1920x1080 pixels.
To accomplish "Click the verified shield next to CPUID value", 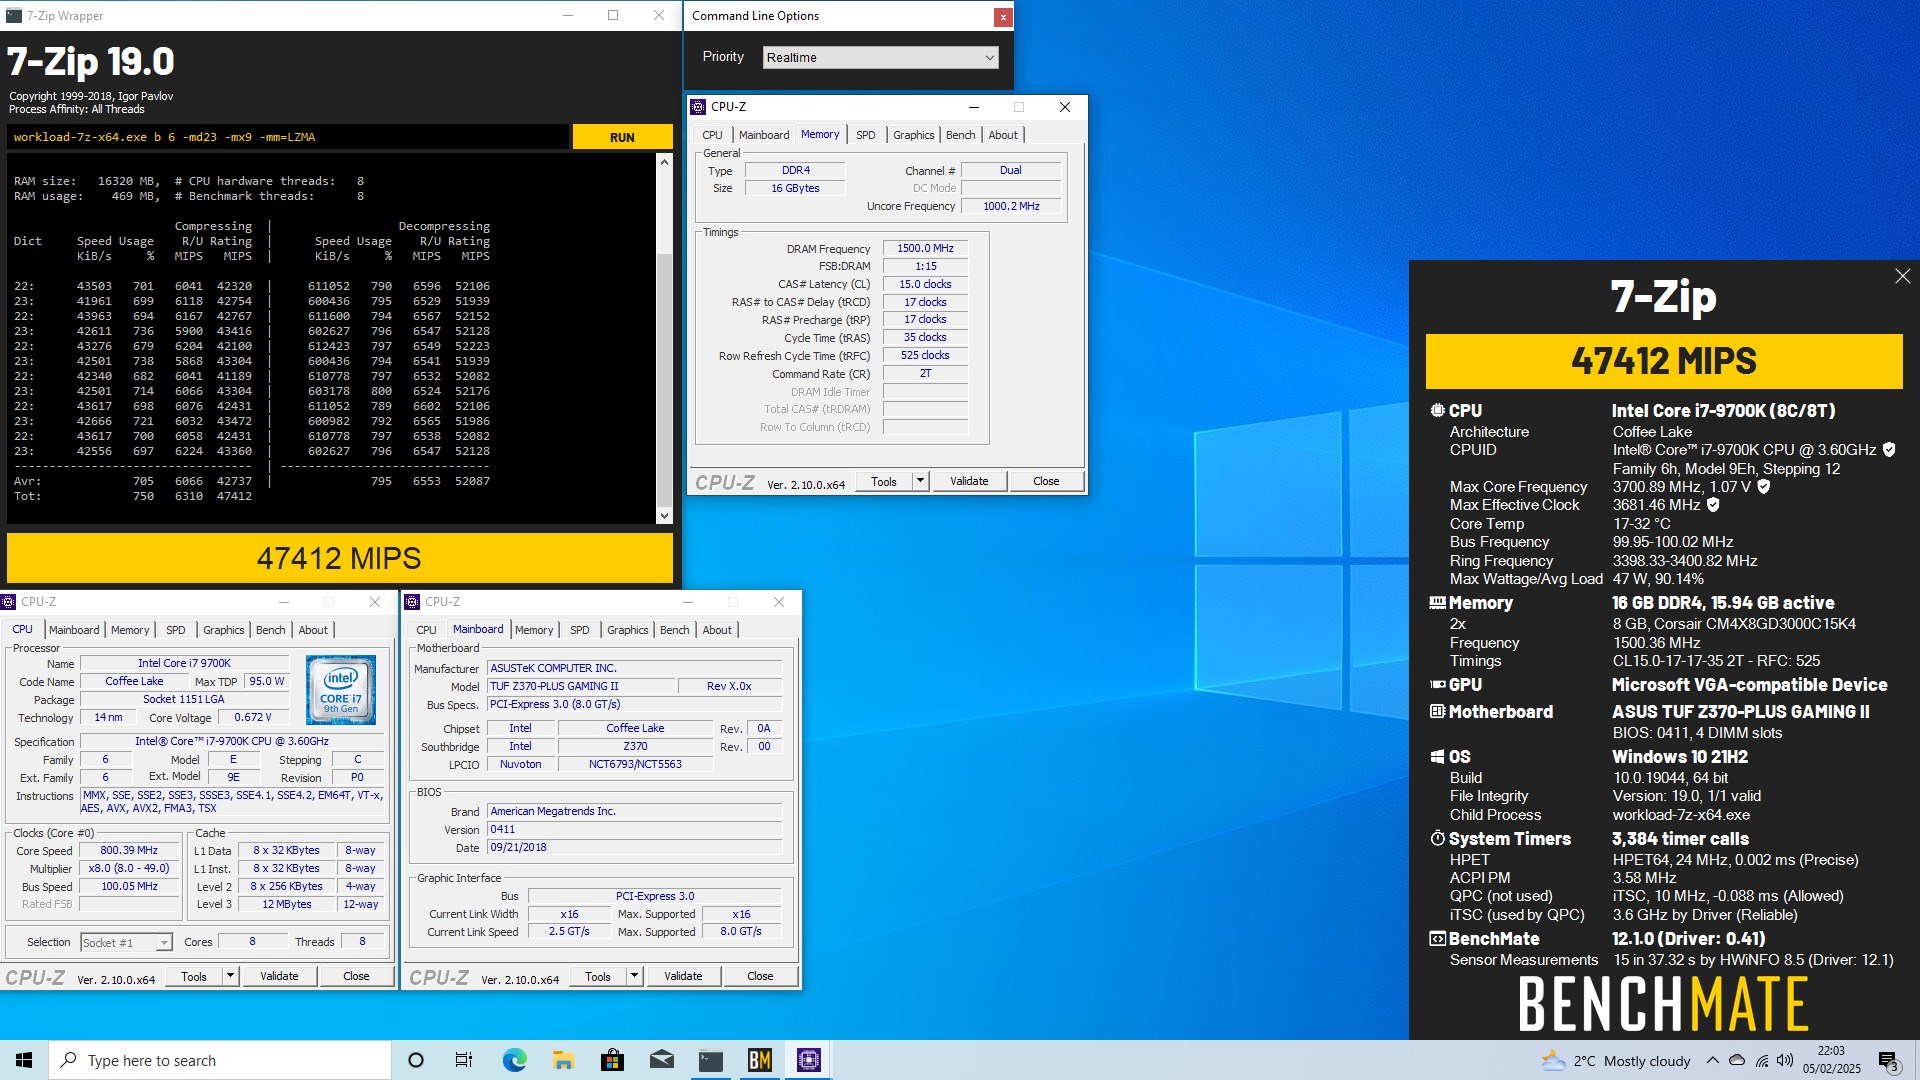I will [x=1889, y=450].
